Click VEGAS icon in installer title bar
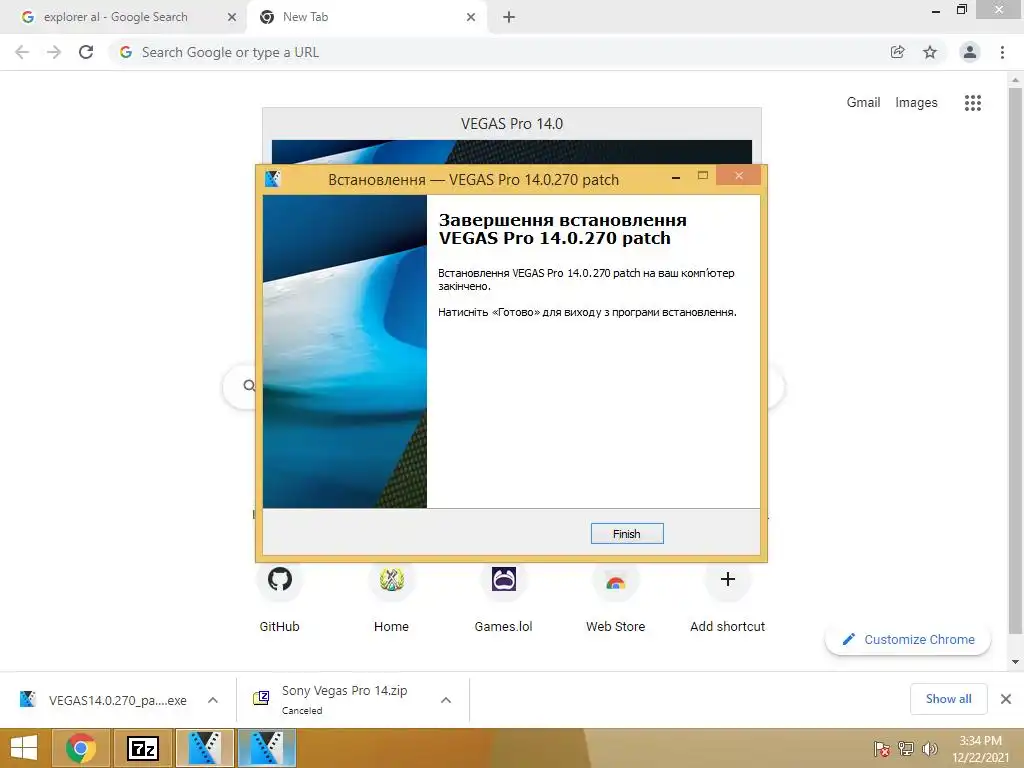1024x768 pixels. [x=273, y=179]
